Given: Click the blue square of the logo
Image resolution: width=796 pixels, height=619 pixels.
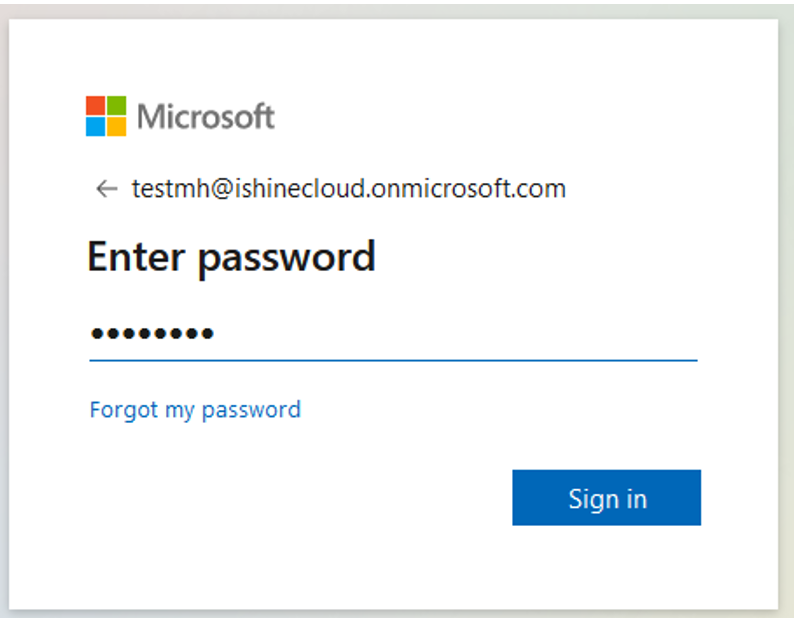Looking at the screenshot, I should tap(95, 127).
